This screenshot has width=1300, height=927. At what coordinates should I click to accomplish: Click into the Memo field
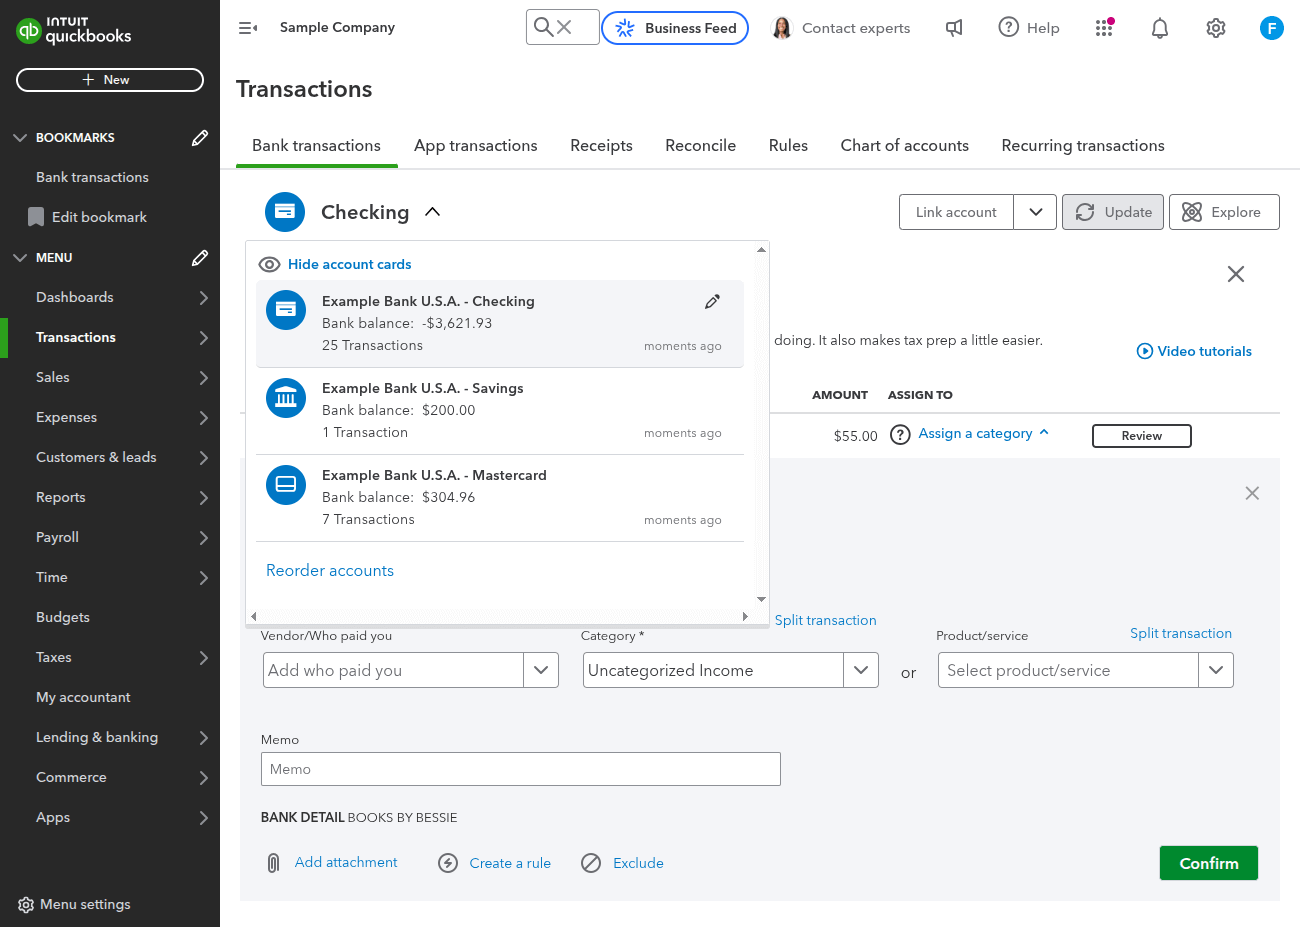[x=521, y=769]
